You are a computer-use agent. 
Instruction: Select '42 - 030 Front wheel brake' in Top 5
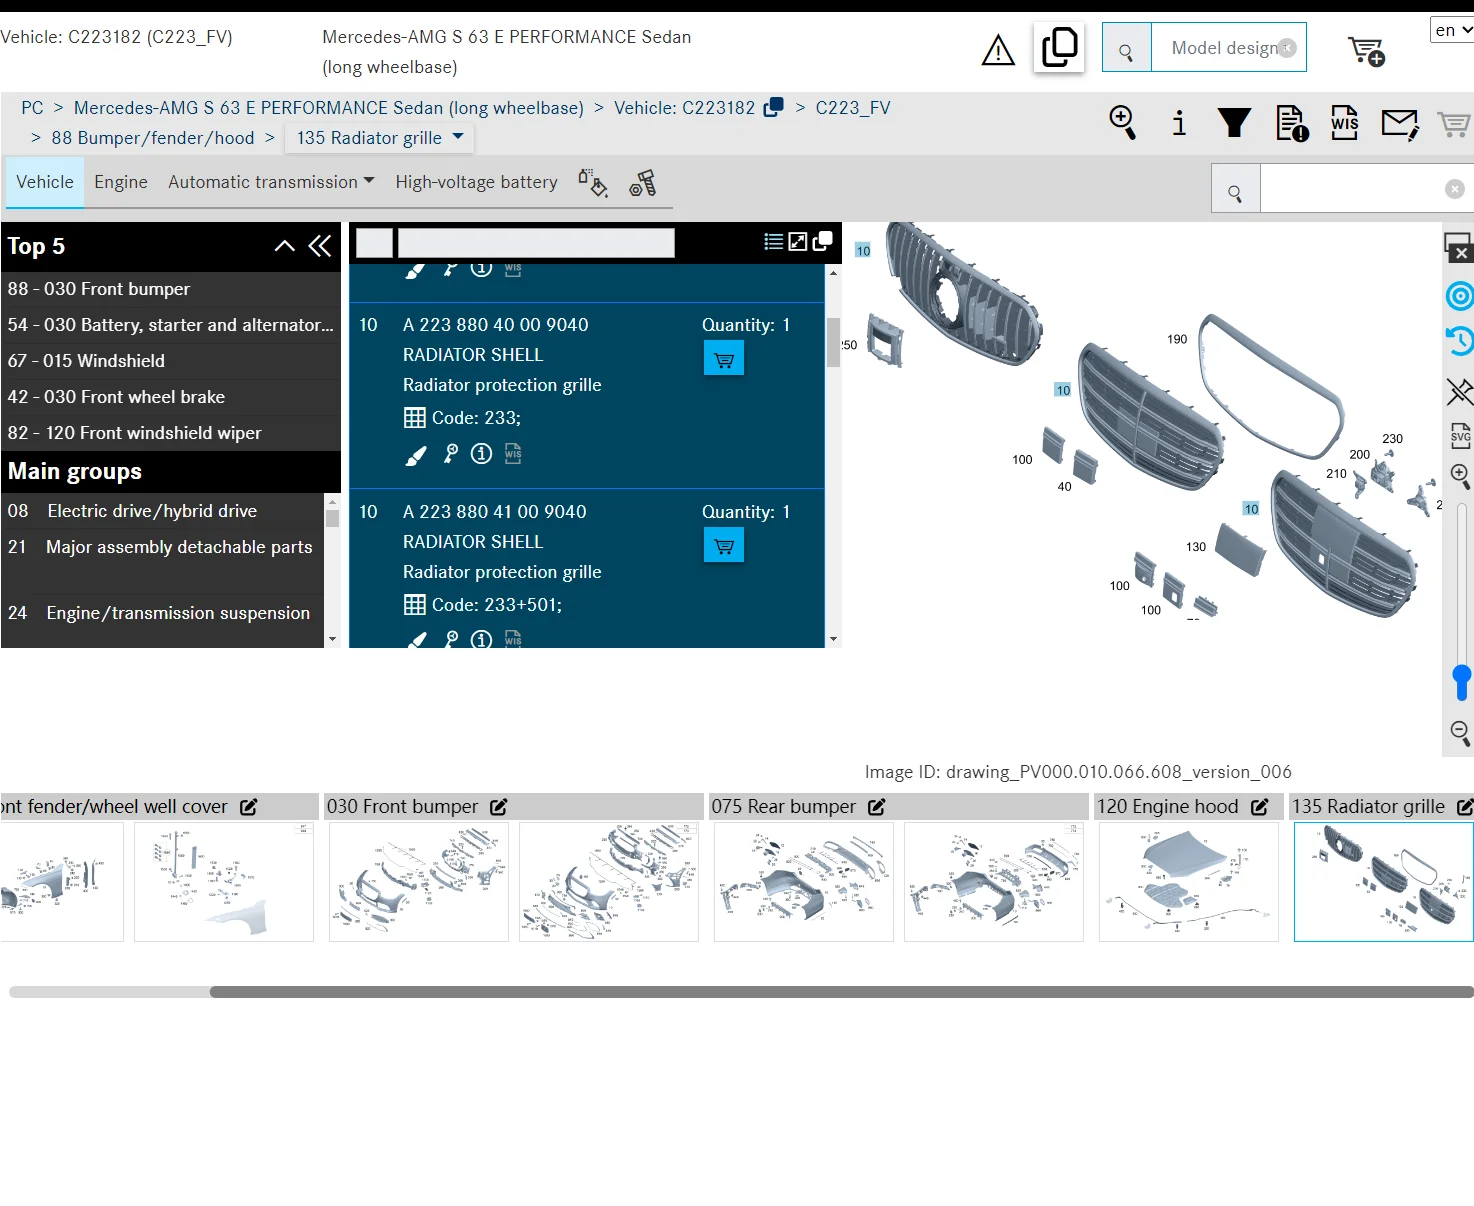[171, 397]
